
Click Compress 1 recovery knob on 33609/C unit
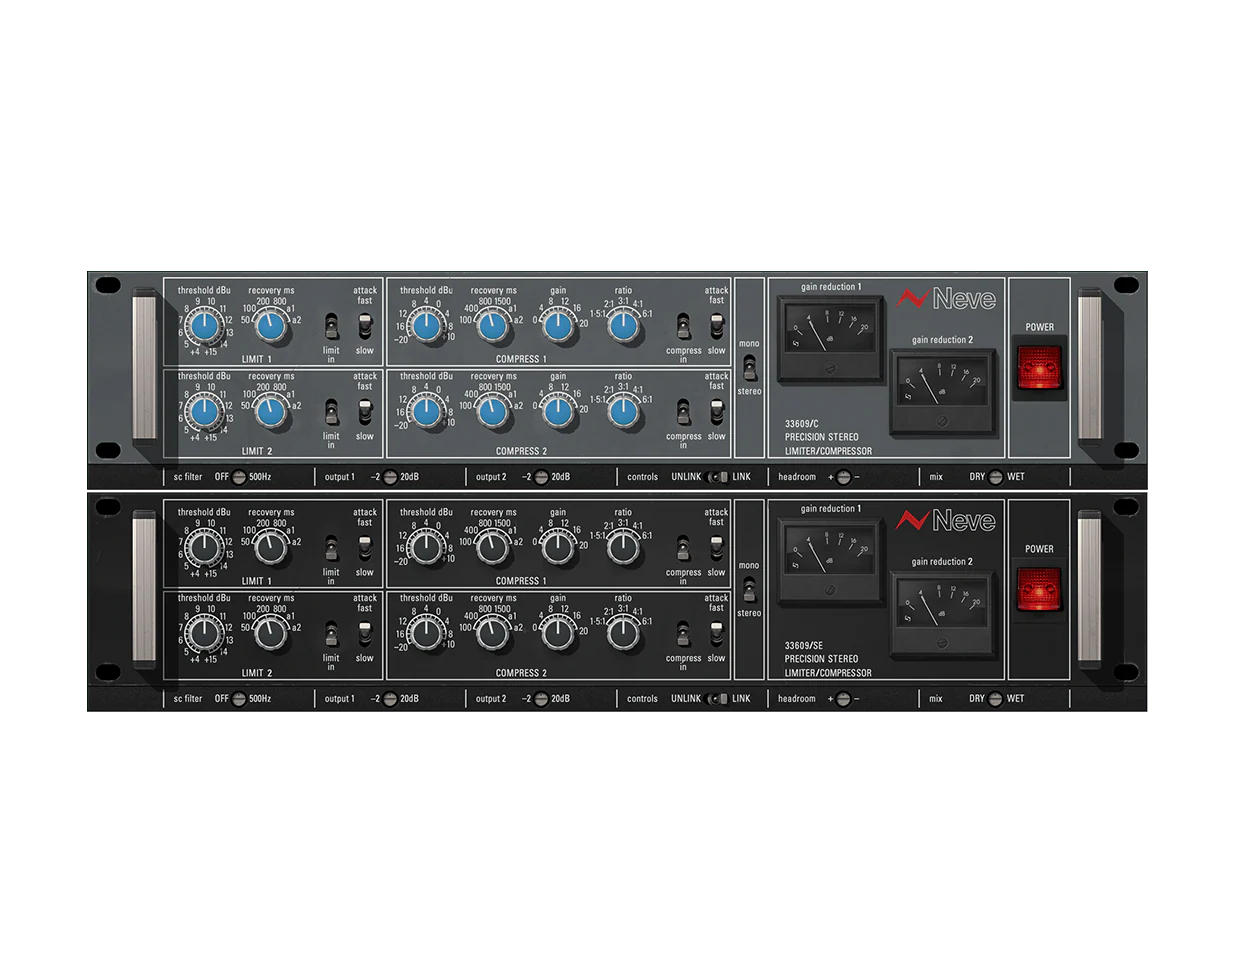point(493,326)
